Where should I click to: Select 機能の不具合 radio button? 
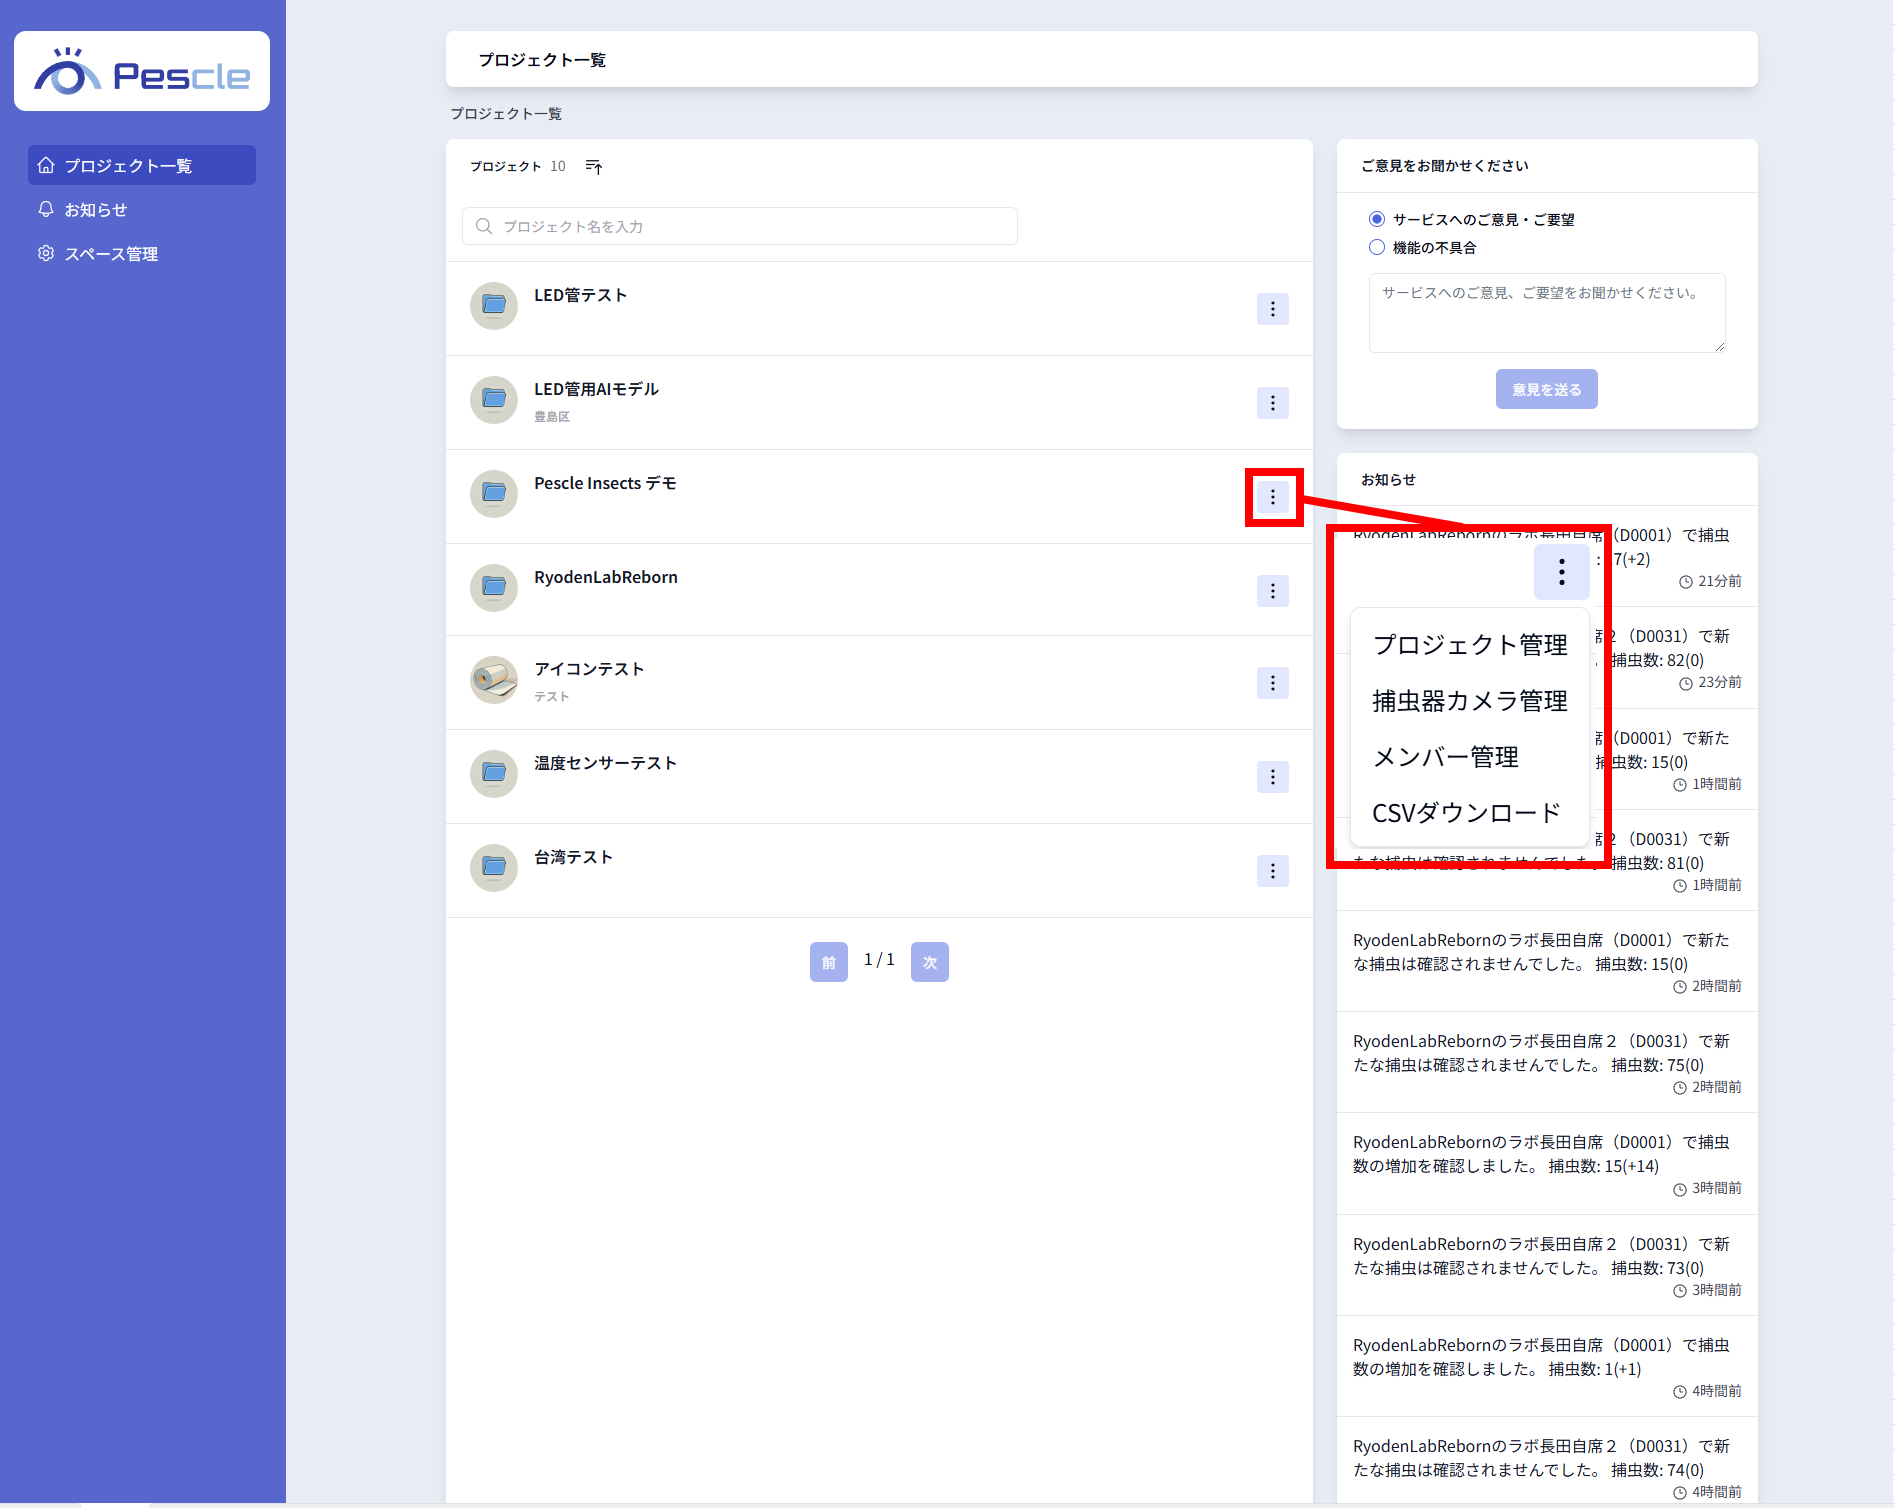pyautogui.click(x=1377, y=247)
